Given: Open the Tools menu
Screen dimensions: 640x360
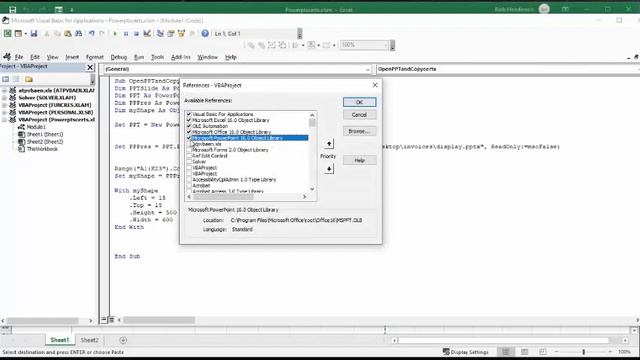Looking at the screenshot, I should click(157, 57).
